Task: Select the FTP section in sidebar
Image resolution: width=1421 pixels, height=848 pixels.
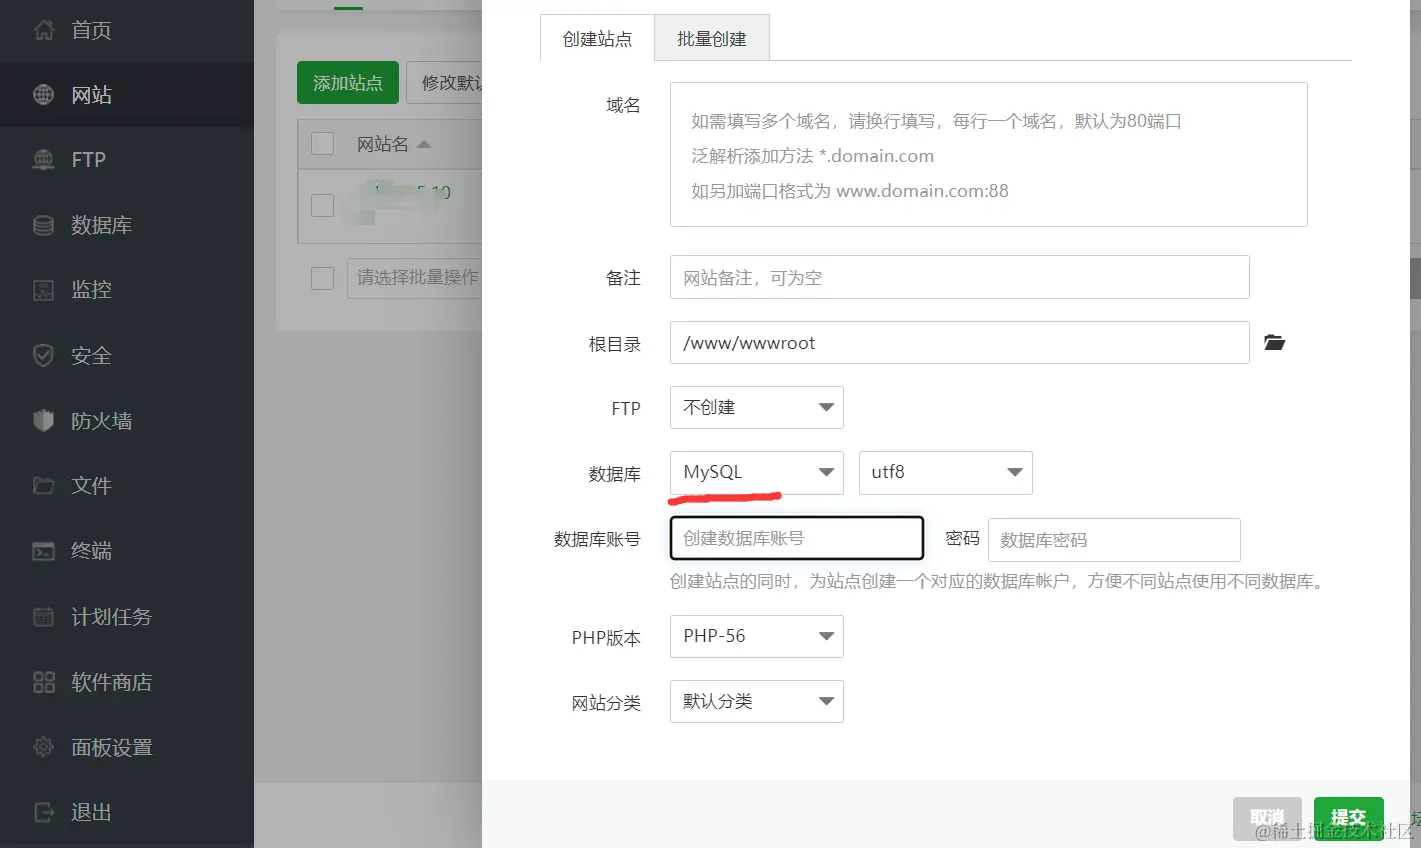Action: (90, 159)
